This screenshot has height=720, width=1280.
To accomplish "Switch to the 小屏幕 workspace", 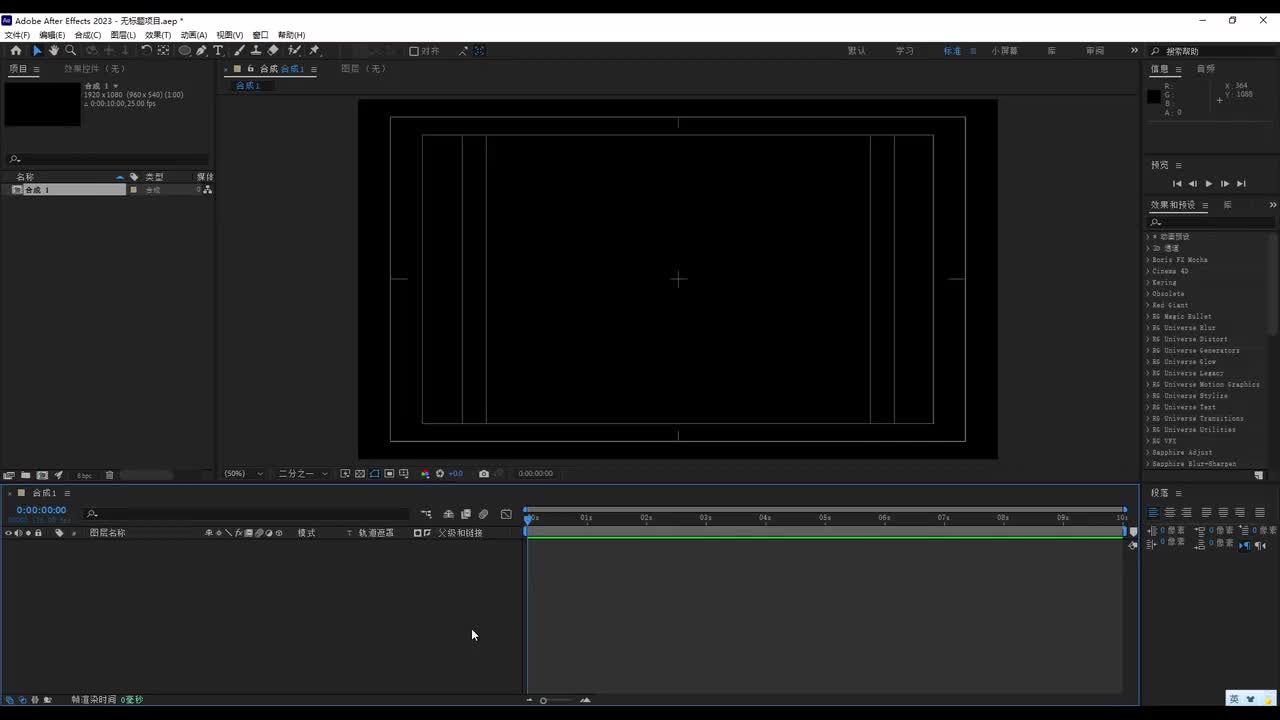I will point(1005,51).
